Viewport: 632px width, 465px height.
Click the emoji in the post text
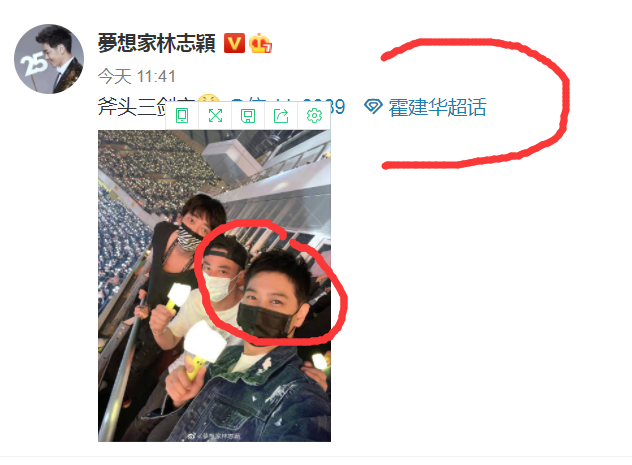coord(209,98)
